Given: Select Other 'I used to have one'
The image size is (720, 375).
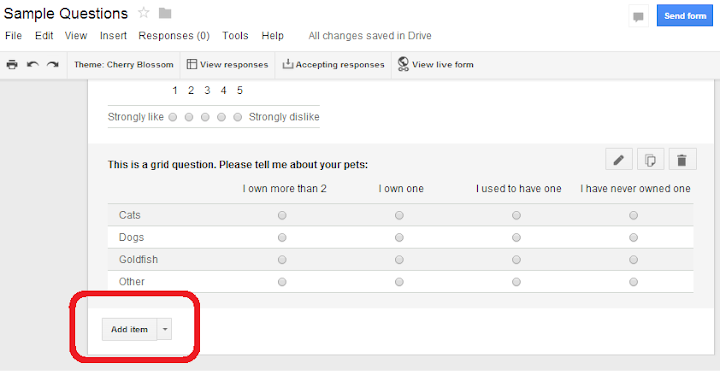Looking at the screenshot, I should coord(517,282).
